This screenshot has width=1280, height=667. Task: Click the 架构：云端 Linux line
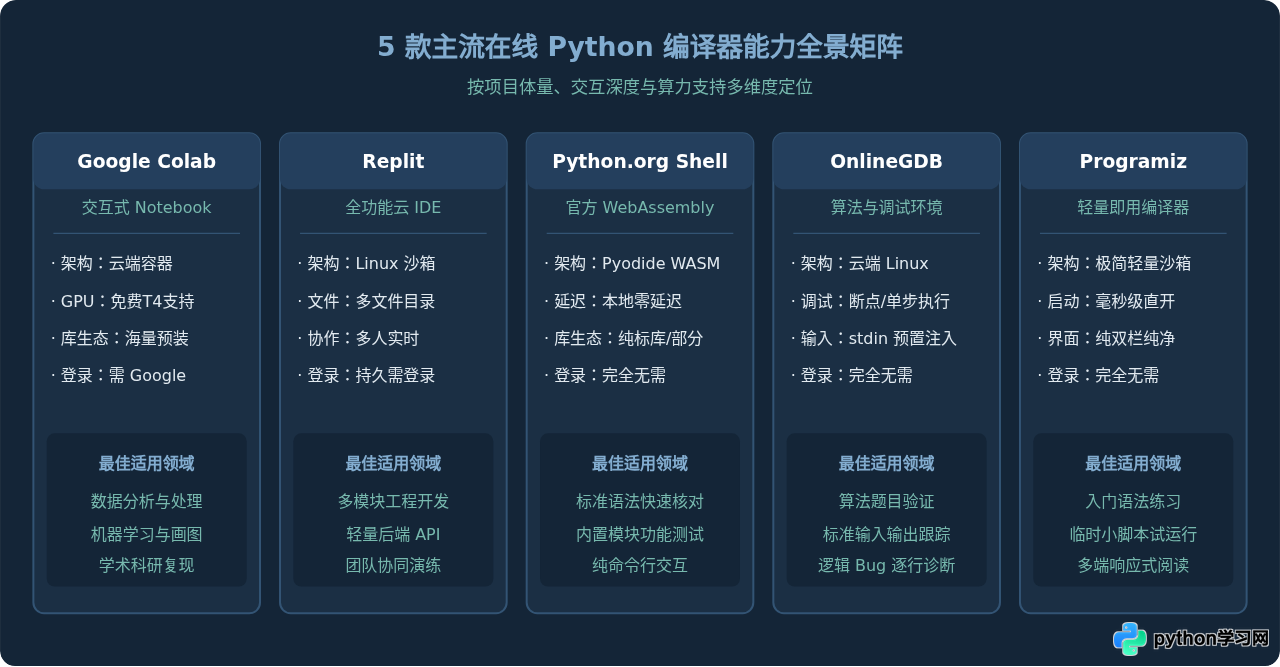coord(860,264)
